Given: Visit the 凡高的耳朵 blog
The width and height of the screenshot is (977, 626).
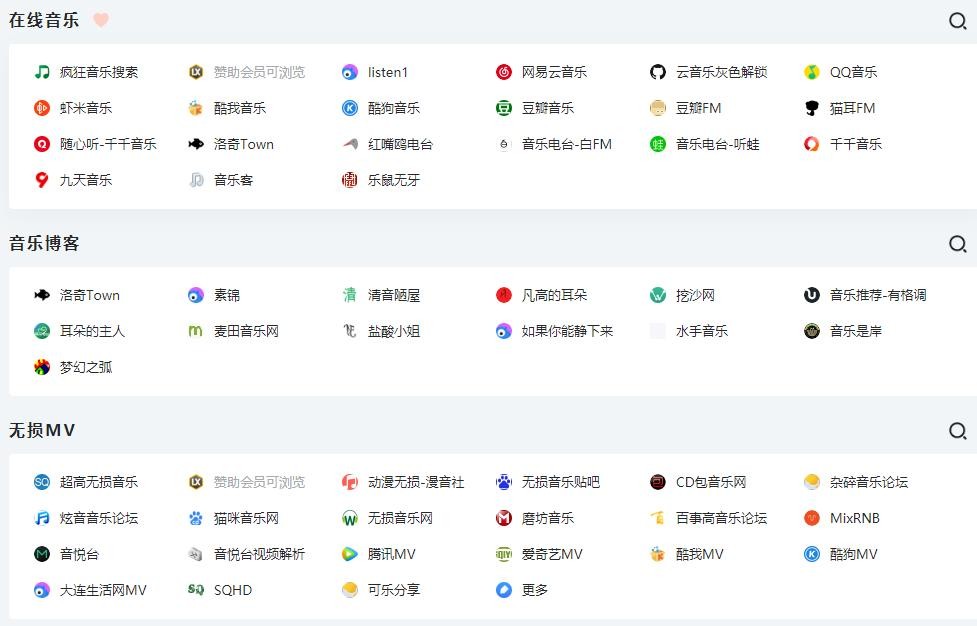Looking at the screenshot, I should point(554,295).
